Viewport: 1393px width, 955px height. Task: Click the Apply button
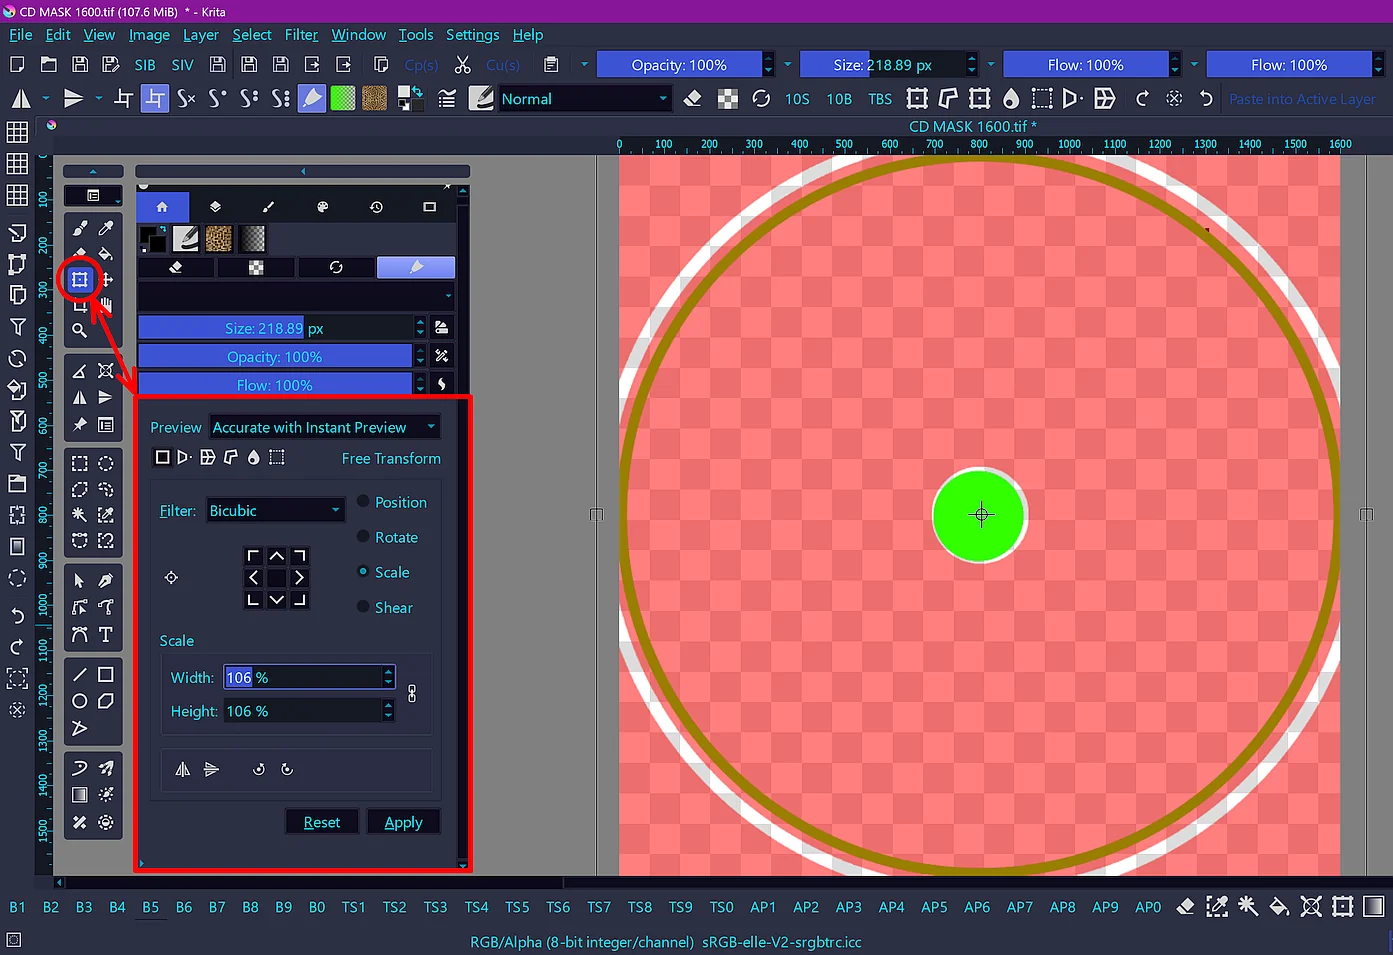click(x=403, y=822)
